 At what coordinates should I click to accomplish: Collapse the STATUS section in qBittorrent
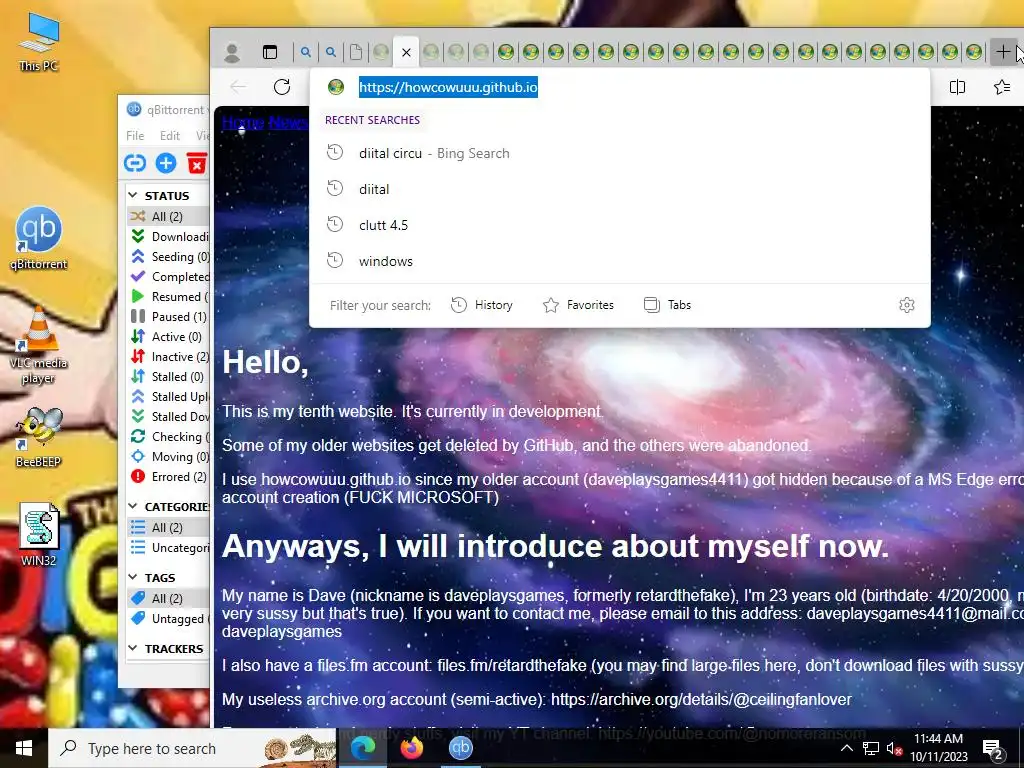coord(133,195)
